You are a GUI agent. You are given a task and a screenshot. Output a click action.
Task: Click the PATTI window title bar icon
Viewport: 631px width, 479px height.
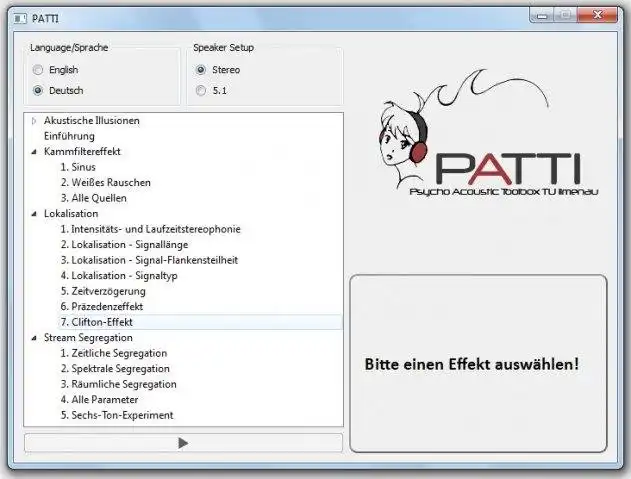tap(20, 19)
